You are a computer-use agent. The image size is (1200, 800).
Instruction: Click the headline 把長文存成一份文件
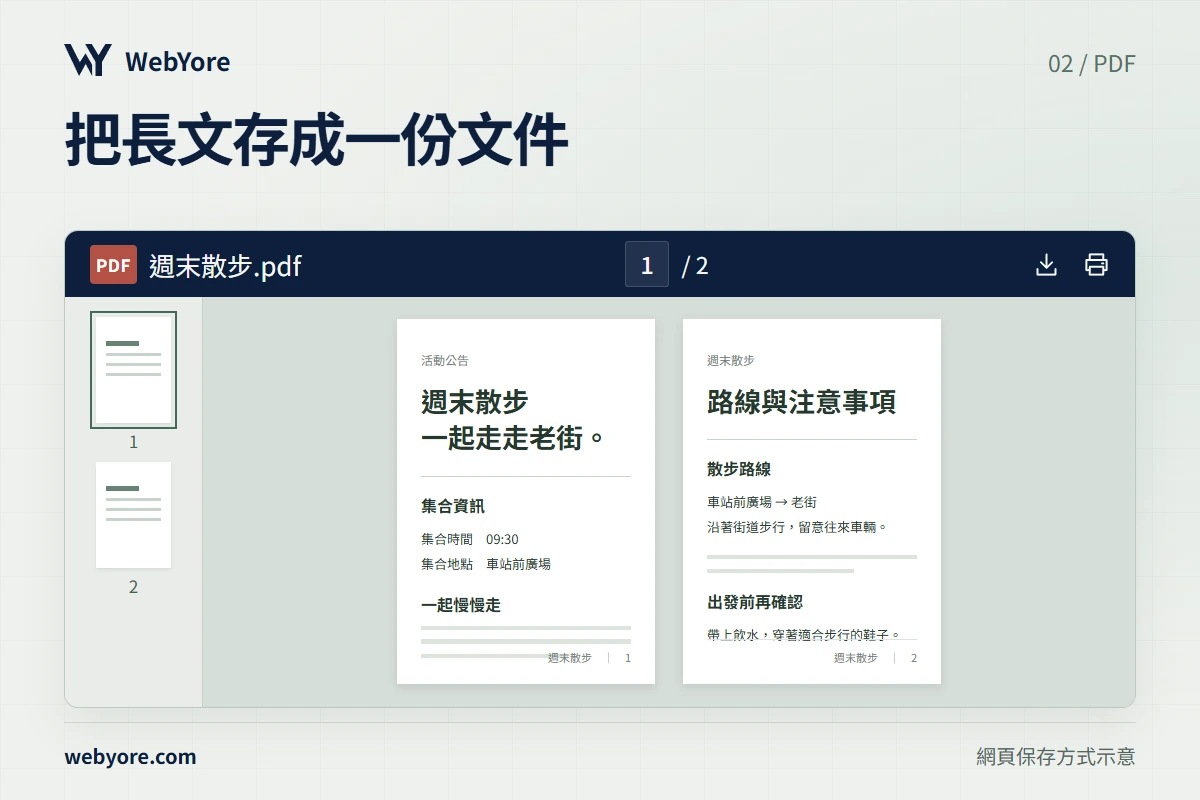coord(317,141)
